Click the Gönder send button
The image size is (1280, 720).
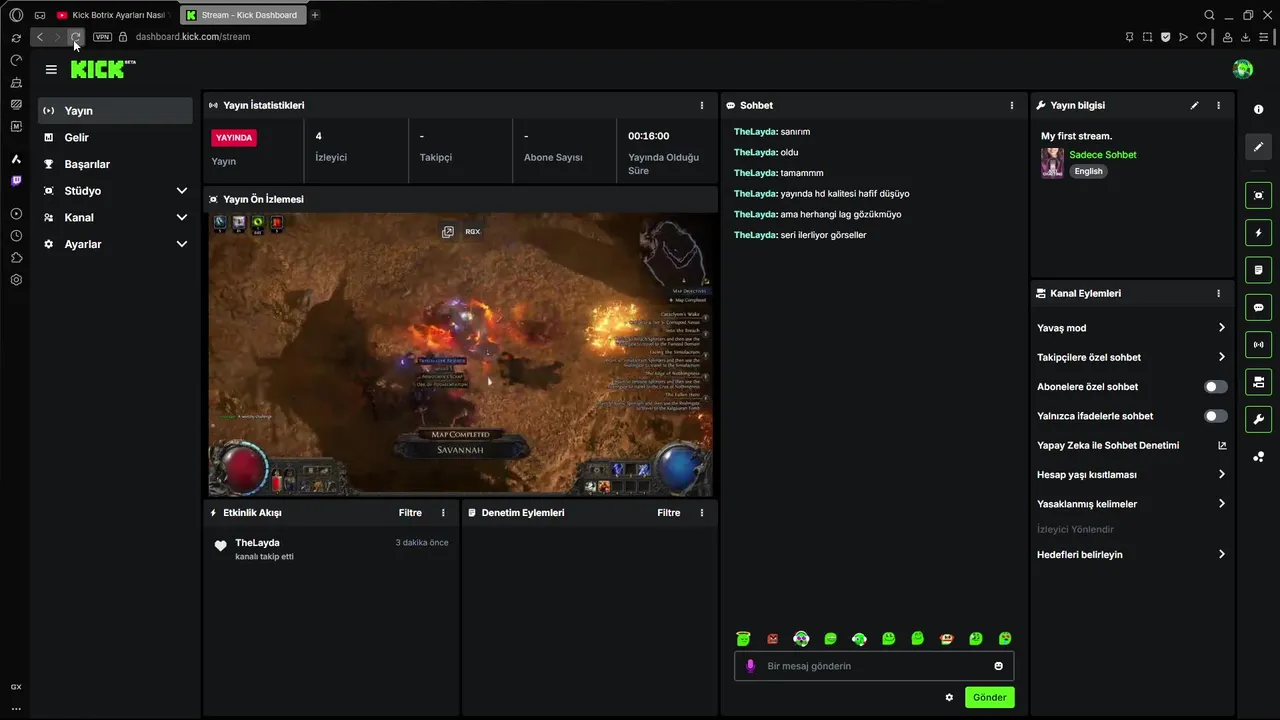tap(990, 697)
